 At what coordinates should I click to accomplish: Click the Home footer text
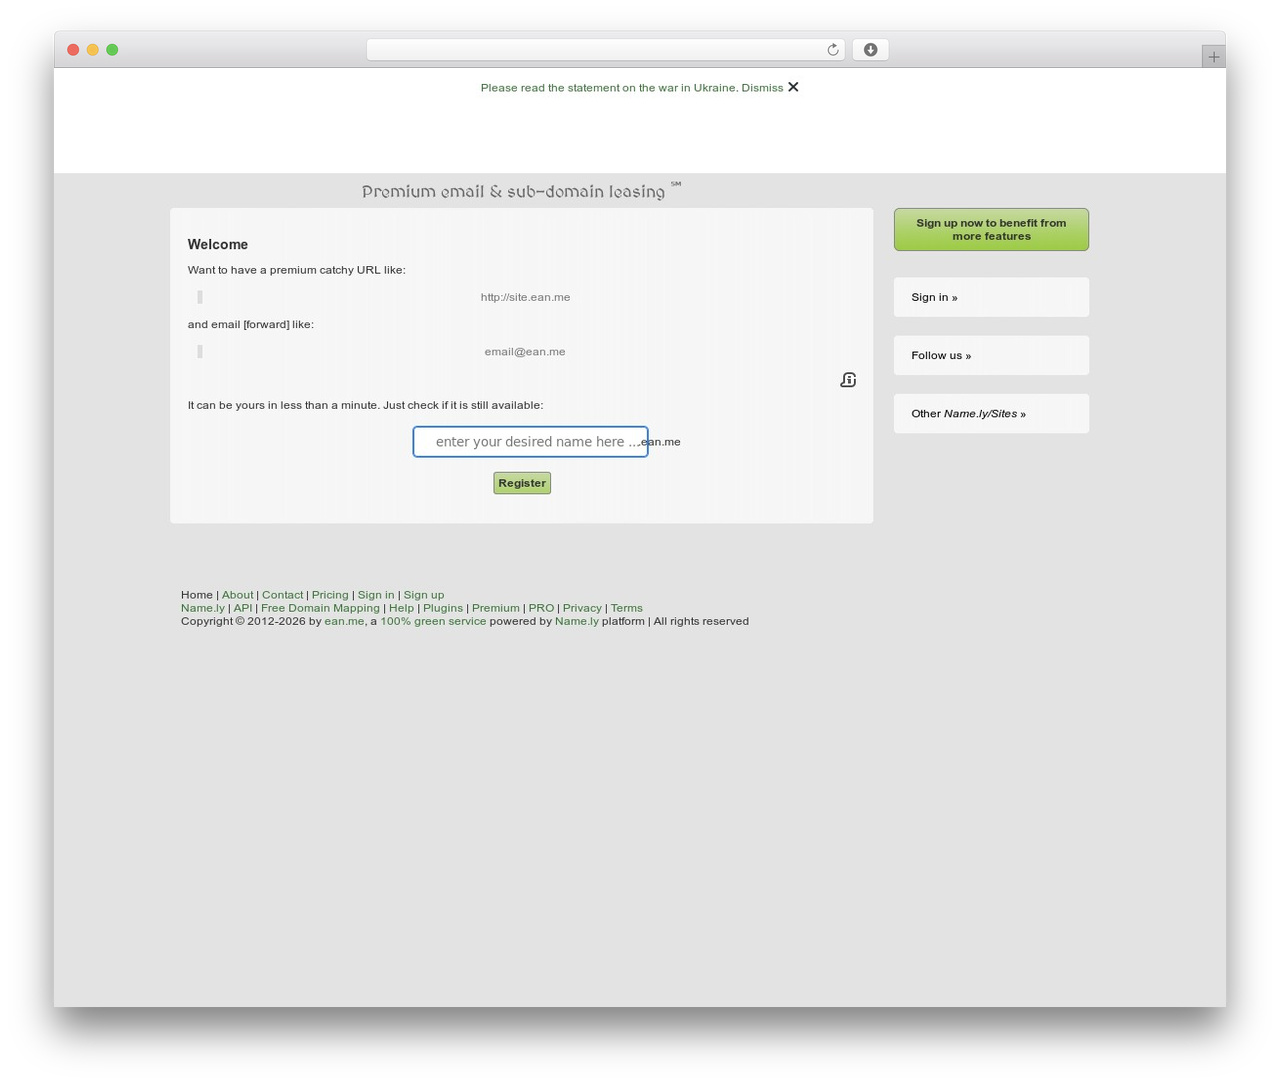click(x=197, y=595)
